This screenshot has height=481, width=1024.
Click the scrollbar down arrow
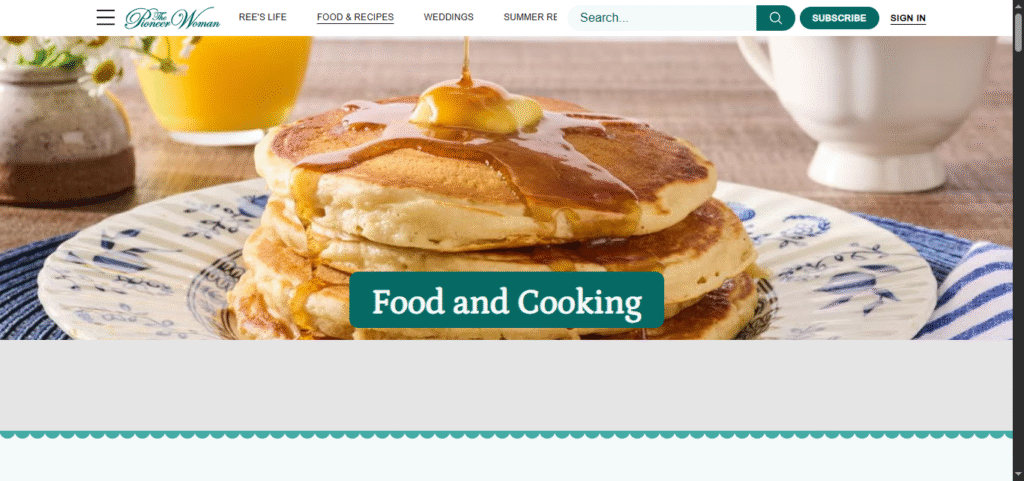point(1018,476)
